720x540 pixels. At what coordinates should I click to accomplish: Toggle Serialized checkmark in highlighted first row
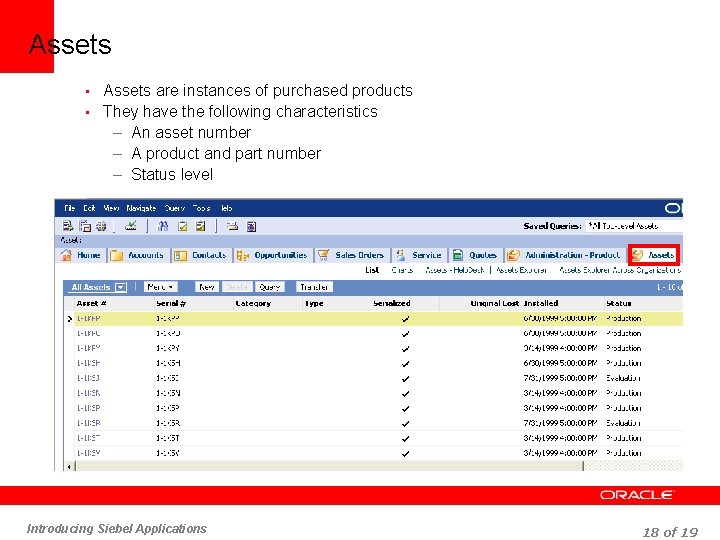pyautogui.click(x=405, y=319)
